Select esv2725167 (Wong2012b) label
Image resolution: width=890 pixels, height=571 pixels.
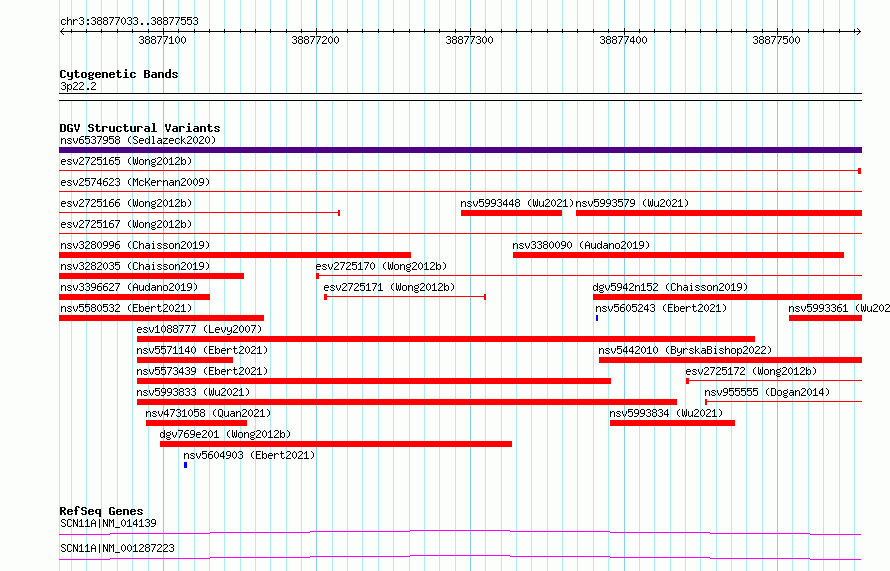click(x=126, y=224)
